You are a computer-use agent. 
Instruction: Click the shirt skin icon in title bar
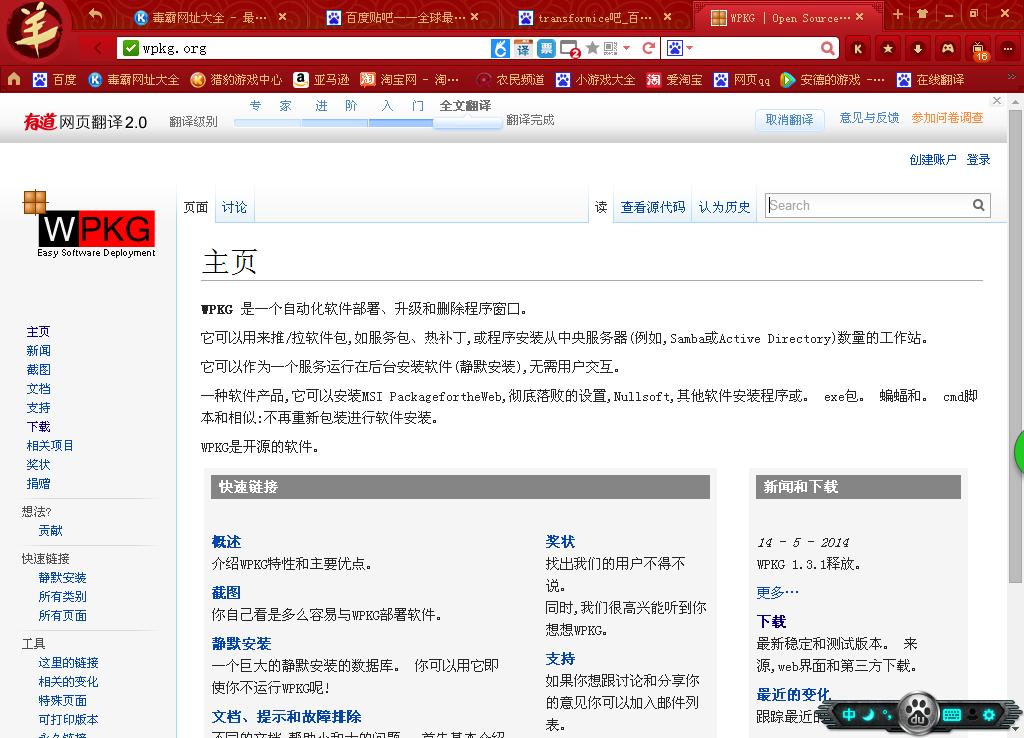[923, 14]
